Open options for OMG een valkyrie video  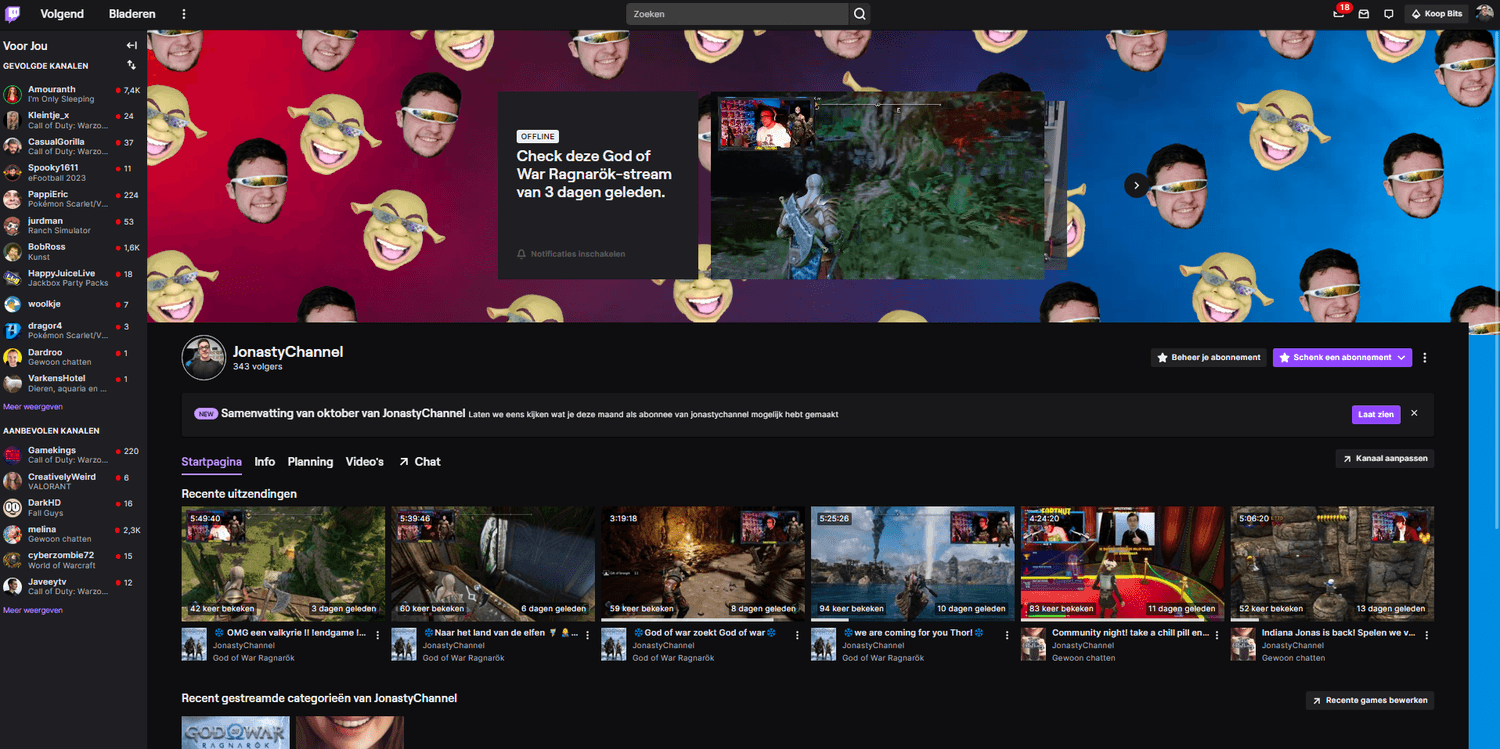point(377,635)
